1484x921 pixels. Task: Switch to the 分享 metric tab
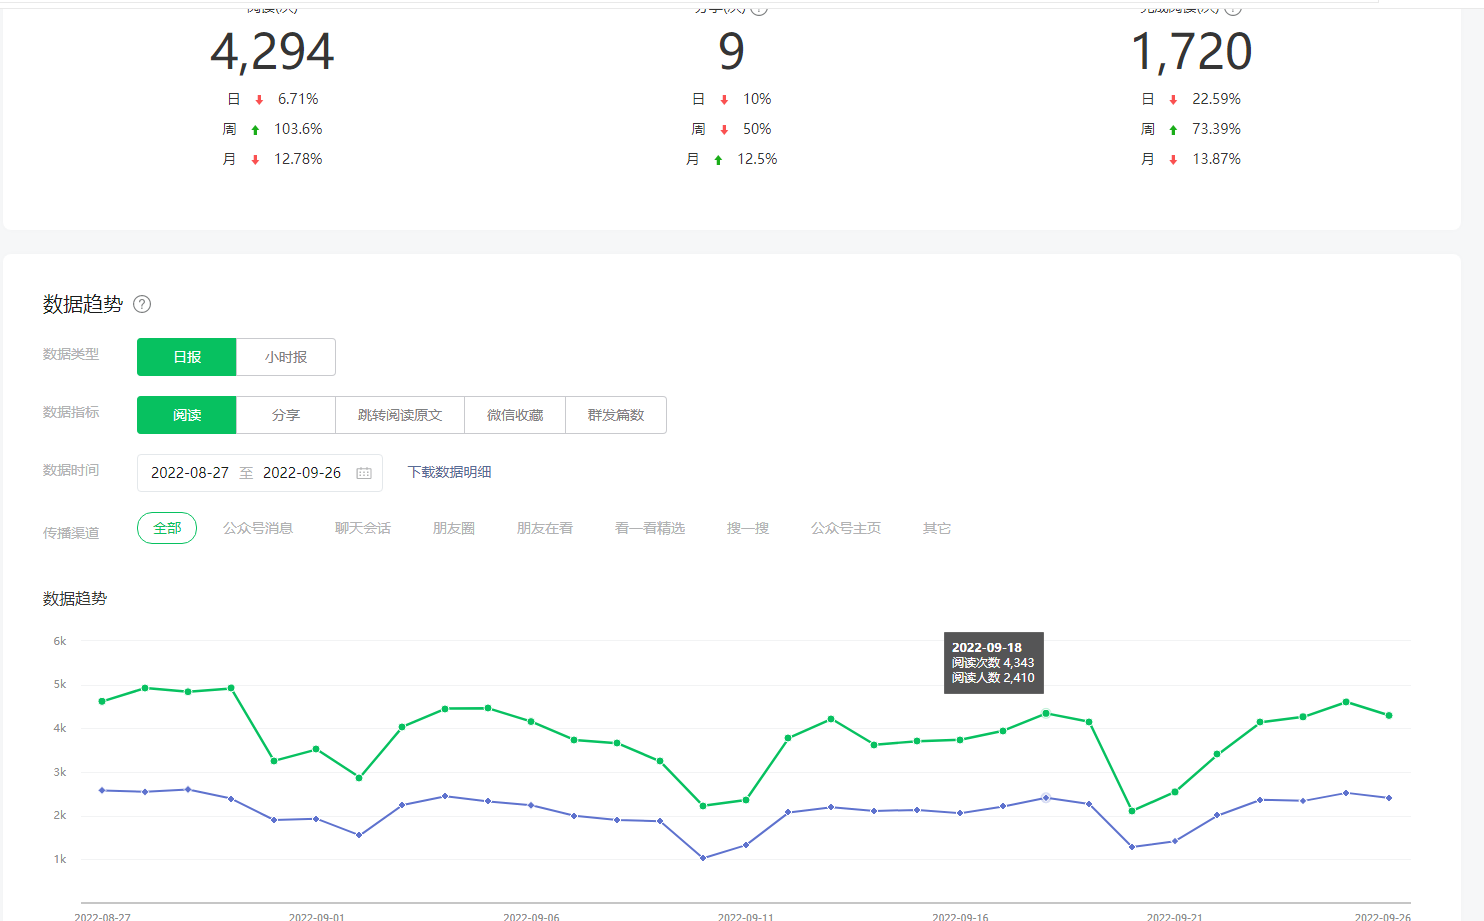[x=286, y=415]
